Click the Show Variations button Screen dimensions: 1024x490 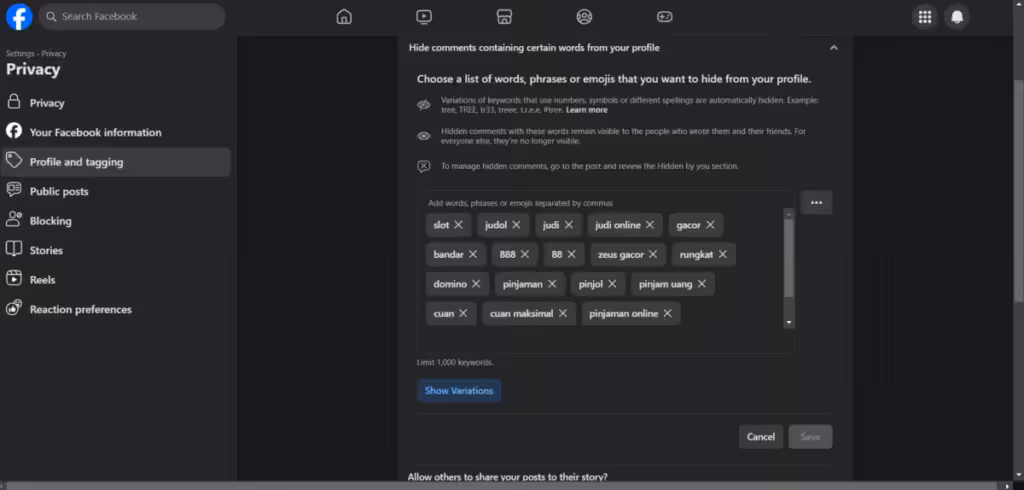458,391
